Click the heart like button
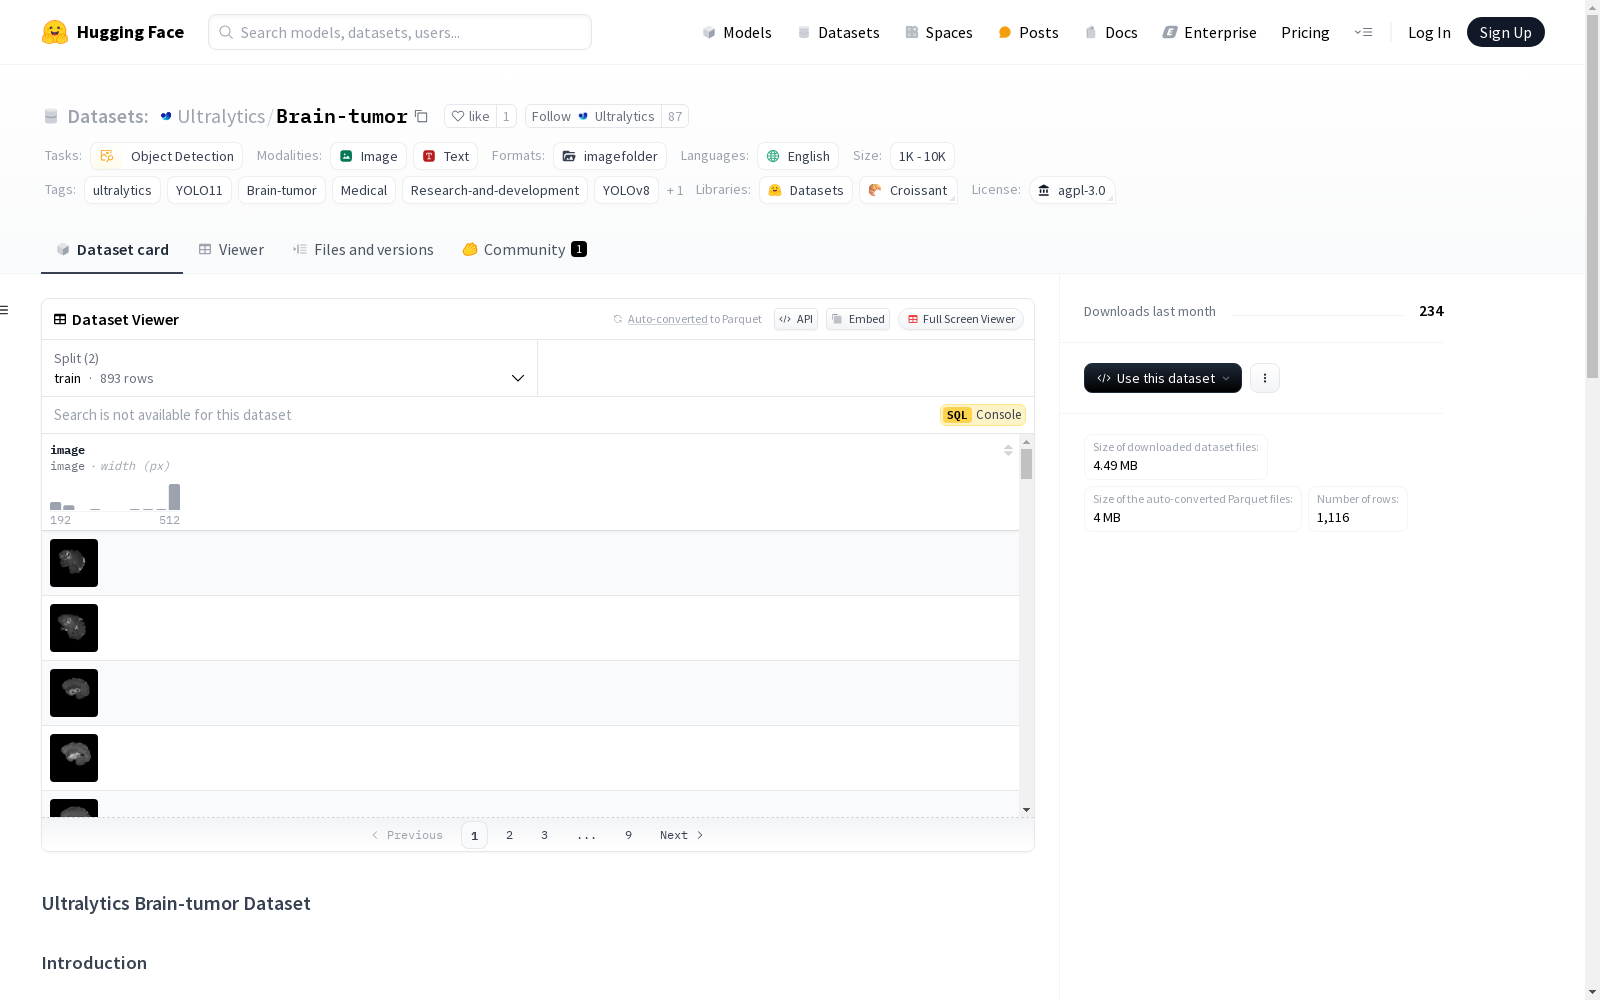The width and height of the screenshot is (1600, 1000). click(x=470, y=117)
